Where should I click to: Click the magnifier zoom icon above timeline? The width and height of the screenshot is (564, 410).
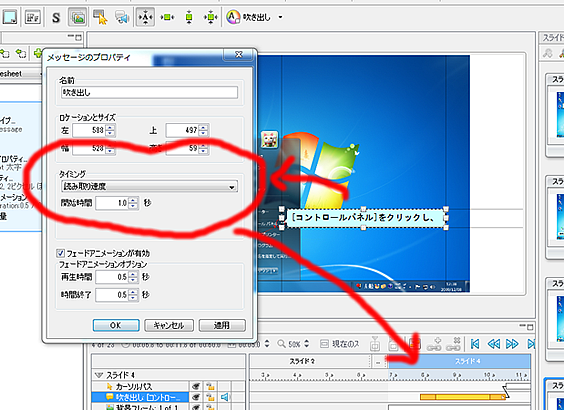[x=281, y=344]
